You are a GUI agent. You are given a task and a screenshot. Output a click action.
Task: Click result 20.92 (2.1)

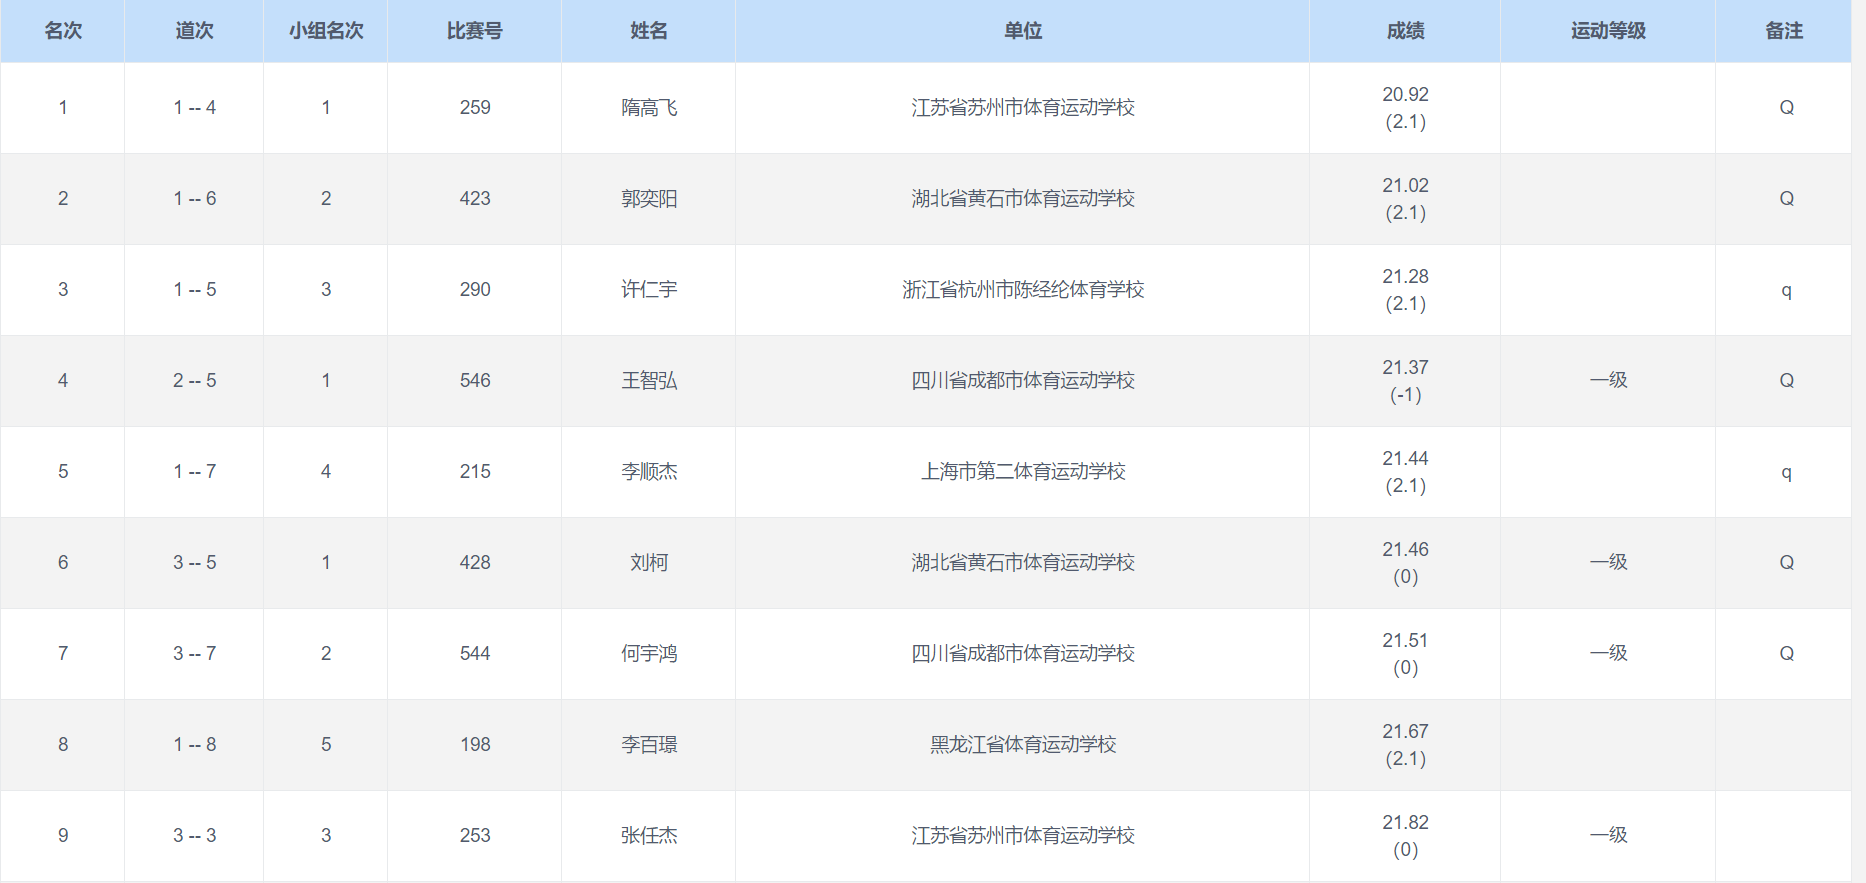[x=1405, y=108]
